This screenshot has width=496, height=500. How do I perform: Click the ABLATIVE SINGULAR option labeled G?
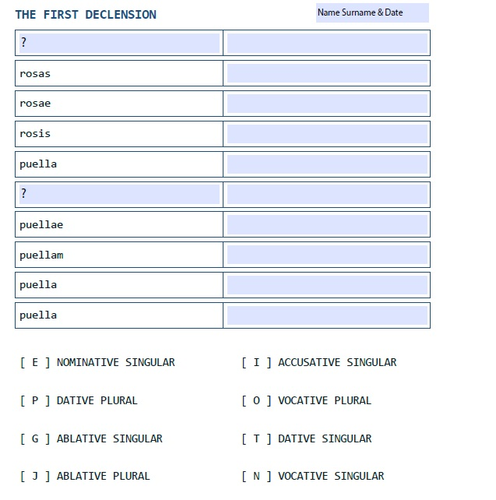(x=91, y=439)
